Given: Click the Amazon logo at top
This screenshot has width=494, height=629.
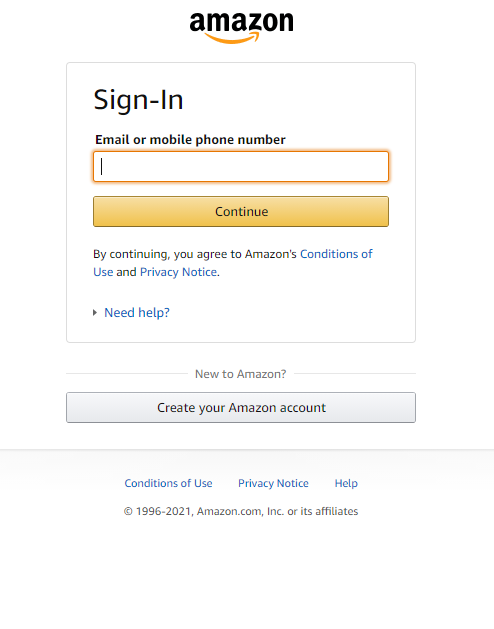Looking at the screenshot, I should (241, 27).
